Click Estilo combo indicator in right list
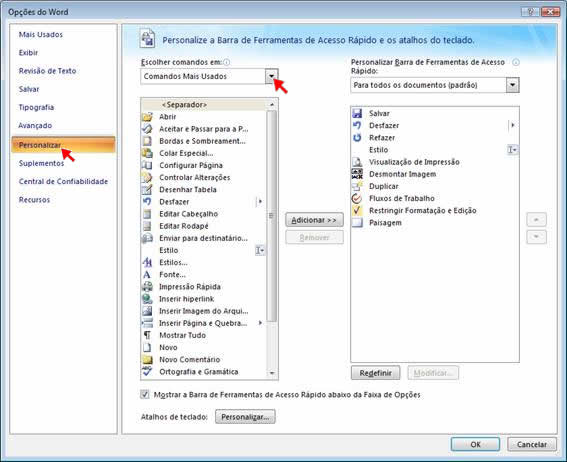The image size is (567, 462). pyautogui.click(x=512, y=150)
